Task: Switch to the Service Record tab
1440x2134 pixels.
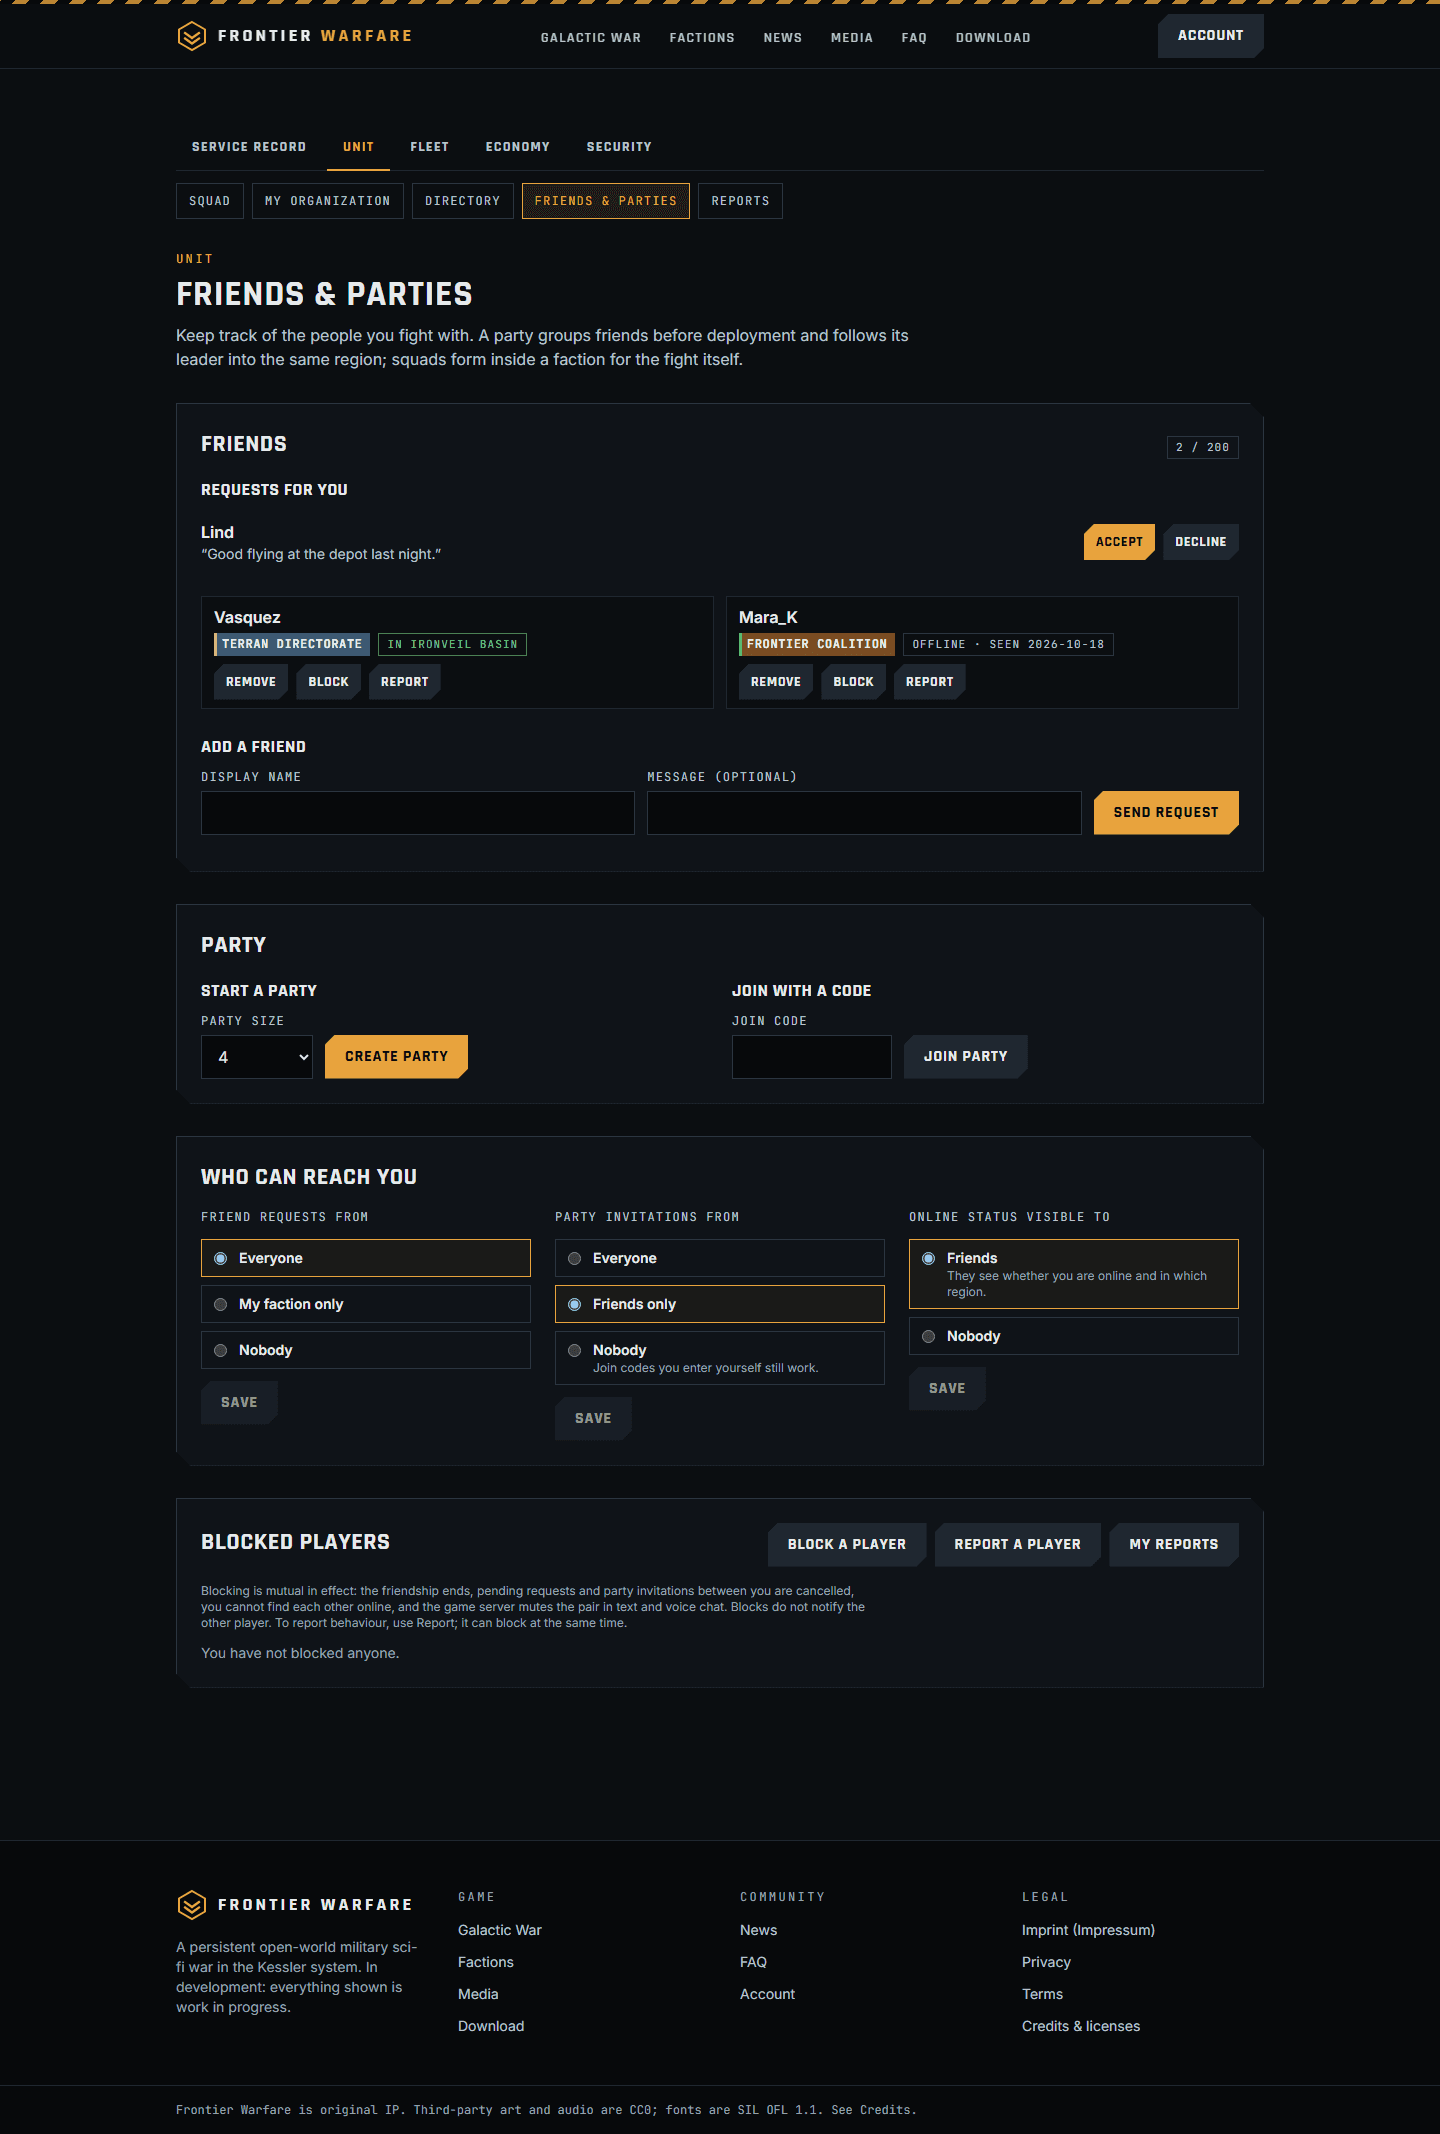Action: pos(249,147)
